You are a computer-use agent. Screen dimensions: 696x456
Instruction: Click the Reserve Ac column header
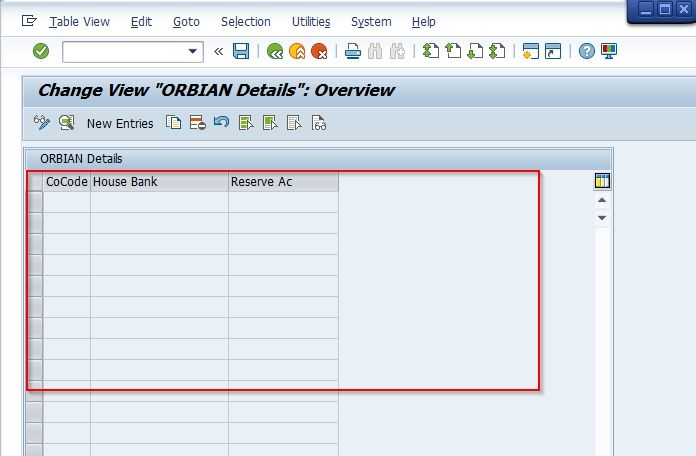point(283,182)
